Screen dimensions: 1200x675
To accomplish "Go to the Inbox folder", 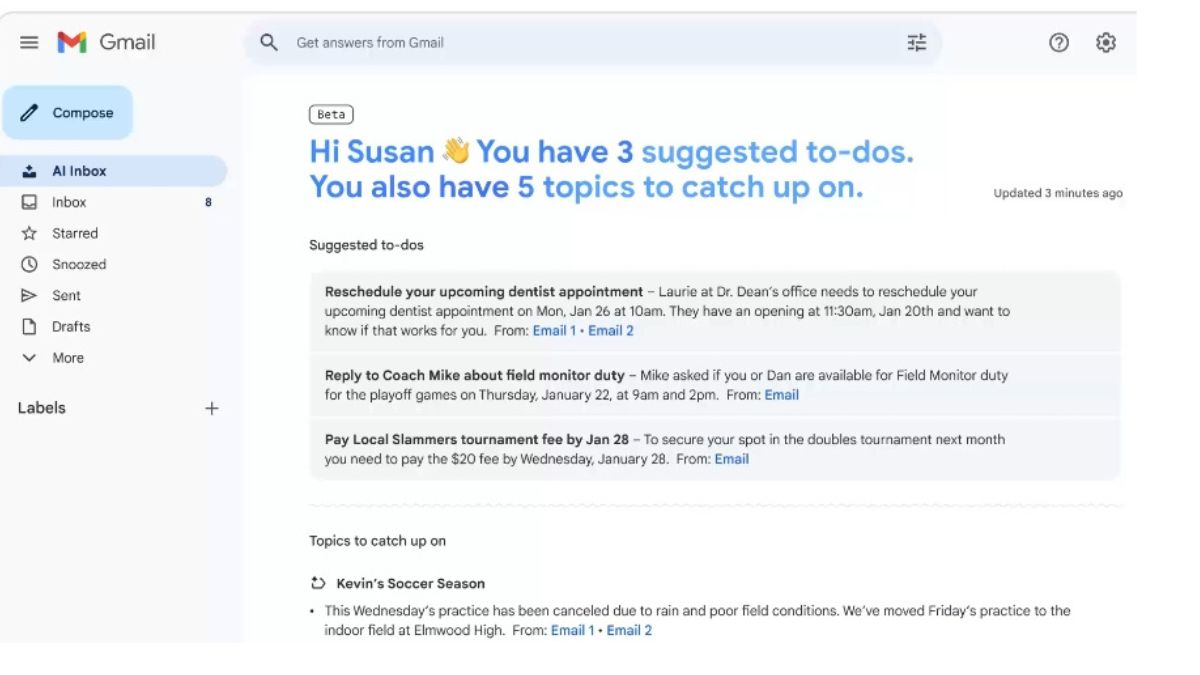I will coord(69,202).
